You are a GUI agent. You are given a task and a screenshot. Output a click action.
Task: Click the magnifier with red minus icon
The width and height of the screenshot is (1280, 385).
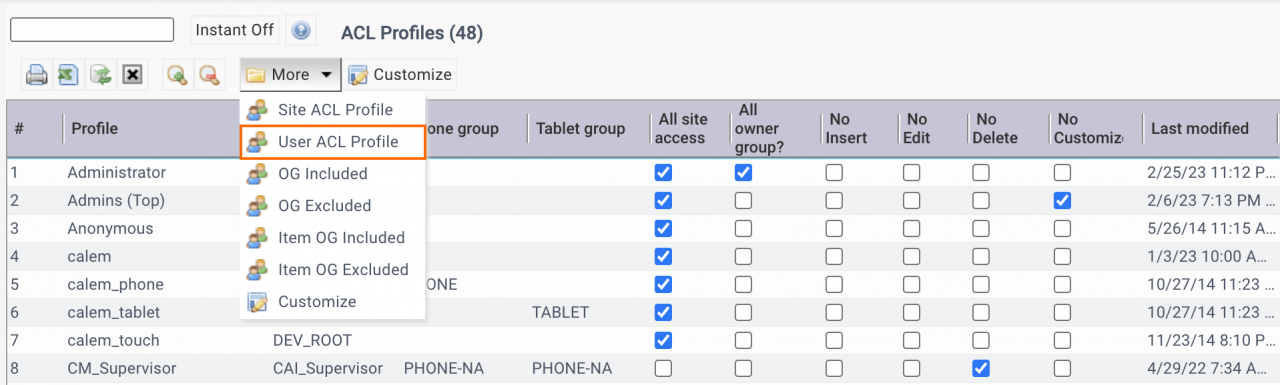[x=209, y=75]
